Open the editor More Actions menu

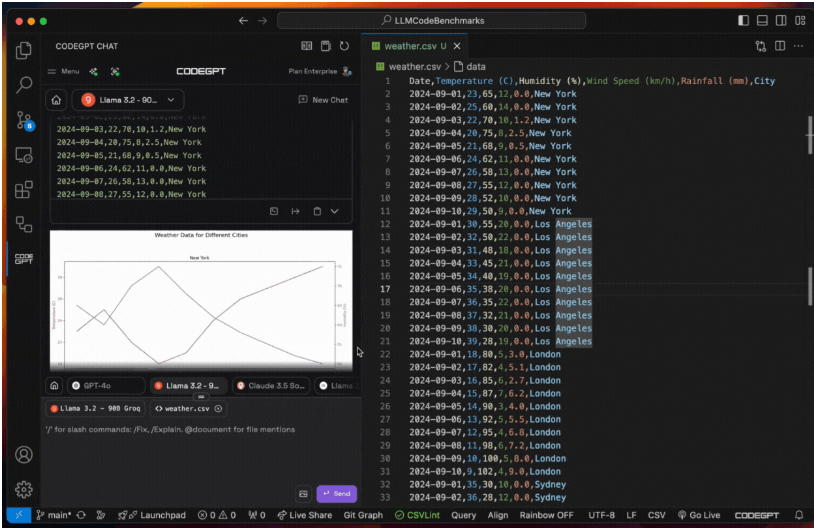click(x=798, y=46)
